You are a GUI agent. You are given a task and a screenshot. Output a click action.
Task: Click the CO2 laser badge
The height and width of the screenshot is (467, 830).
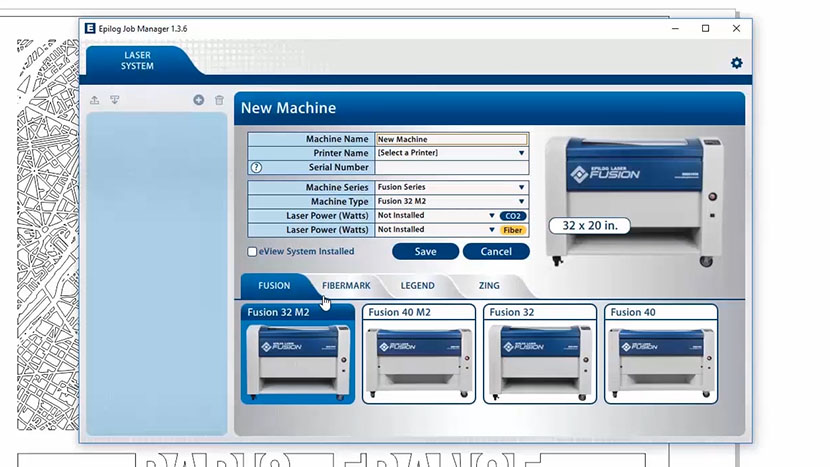[x=514, y=216]
